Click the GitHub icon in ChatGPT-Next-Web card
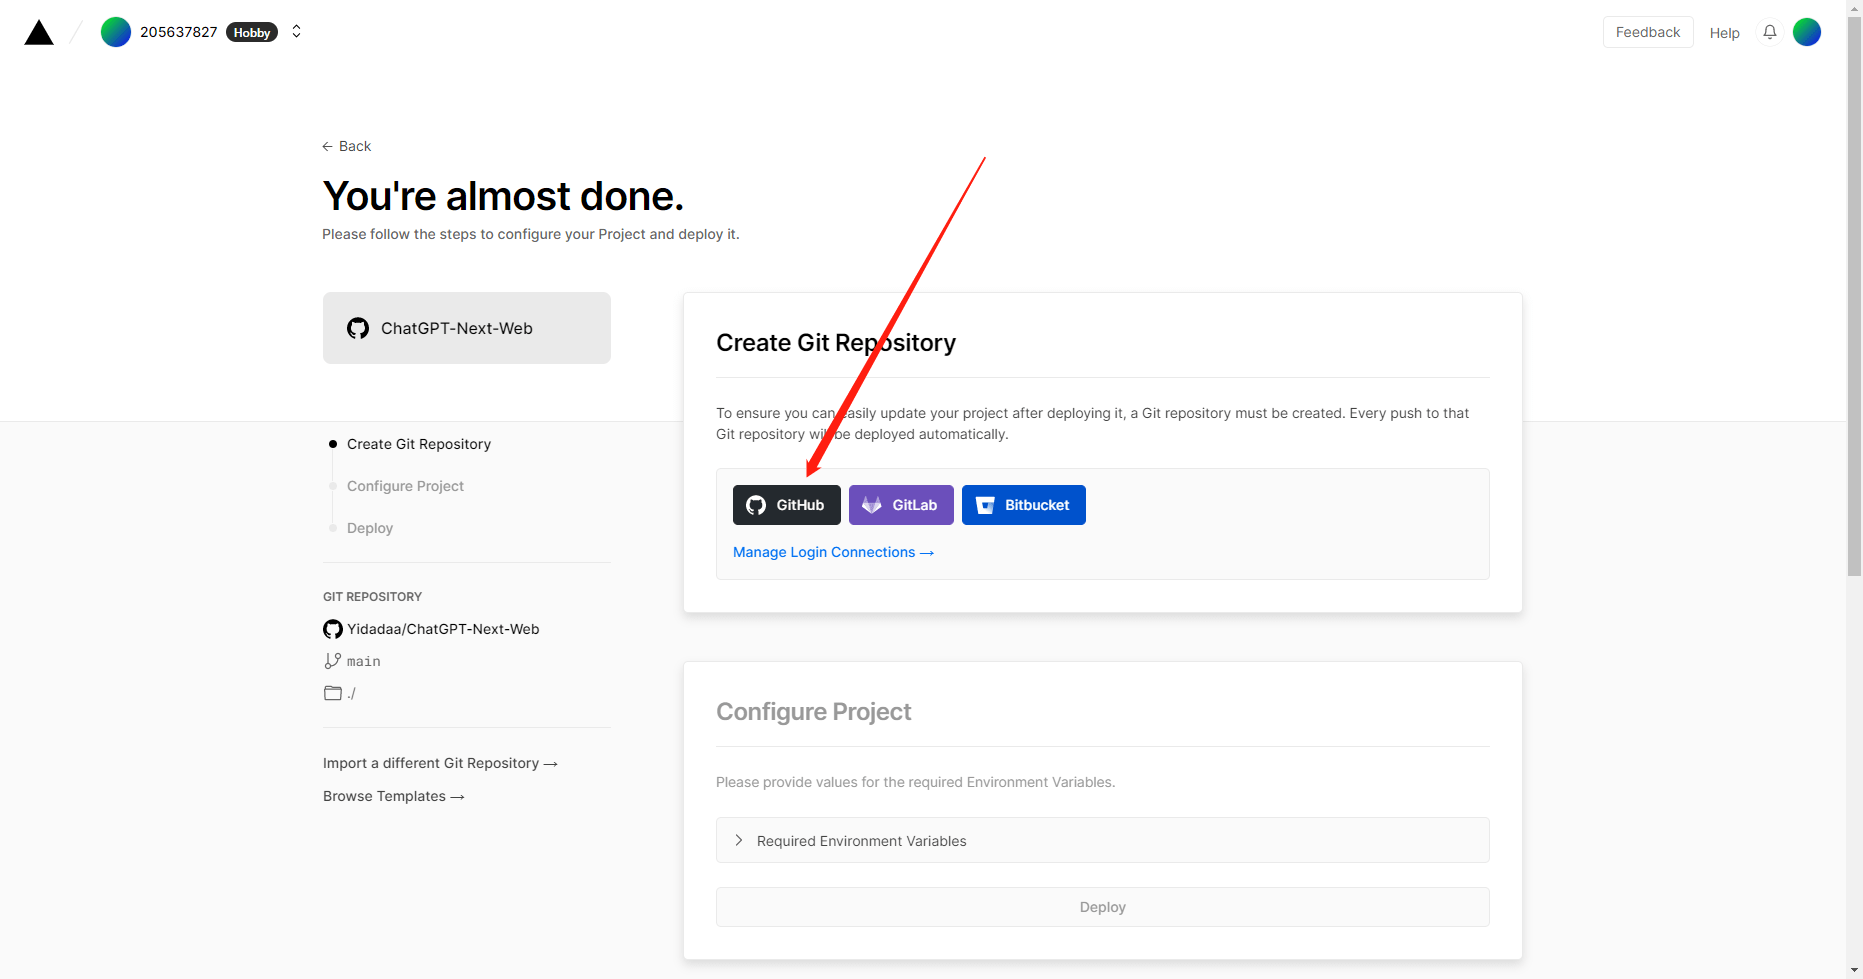The width and height of the screenshot is (1863, 979). tap(358, 328)
